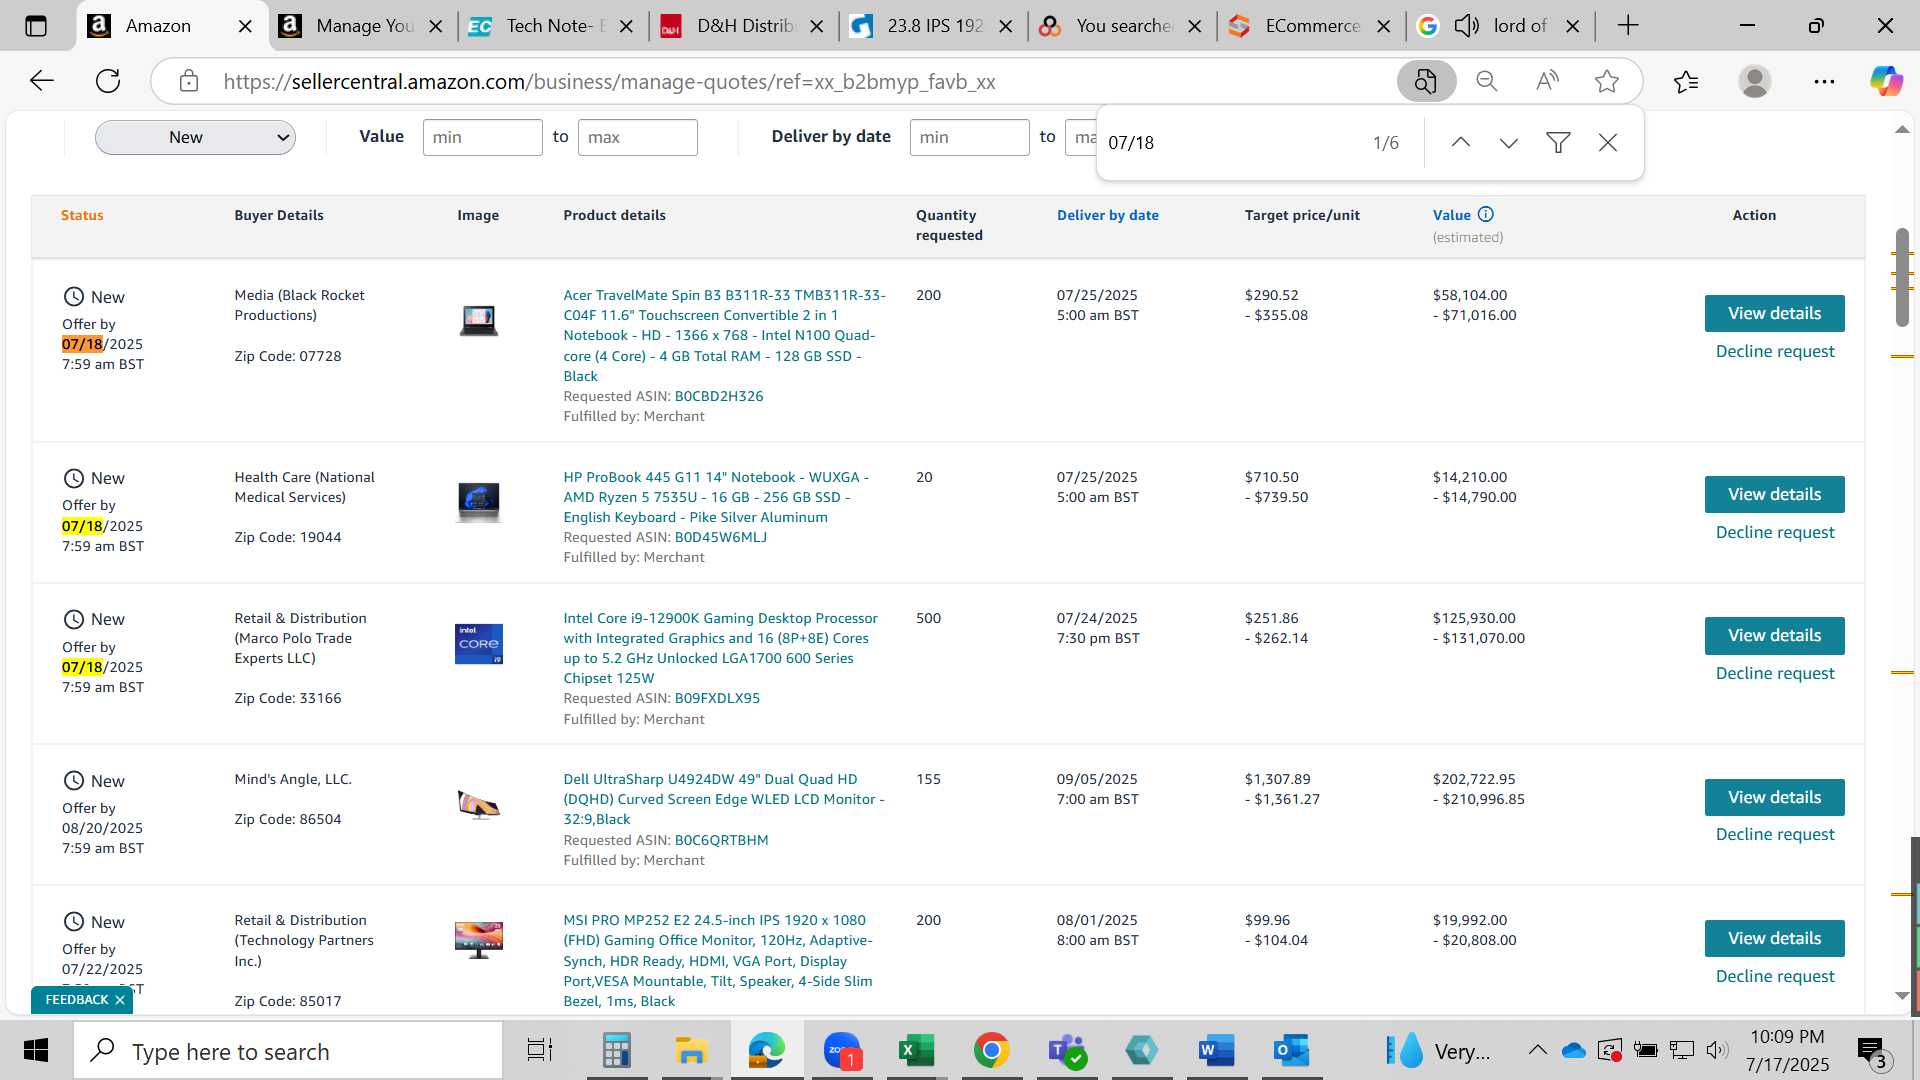
Task: Open Excel from the taskbar
Action: [916, 1051]
